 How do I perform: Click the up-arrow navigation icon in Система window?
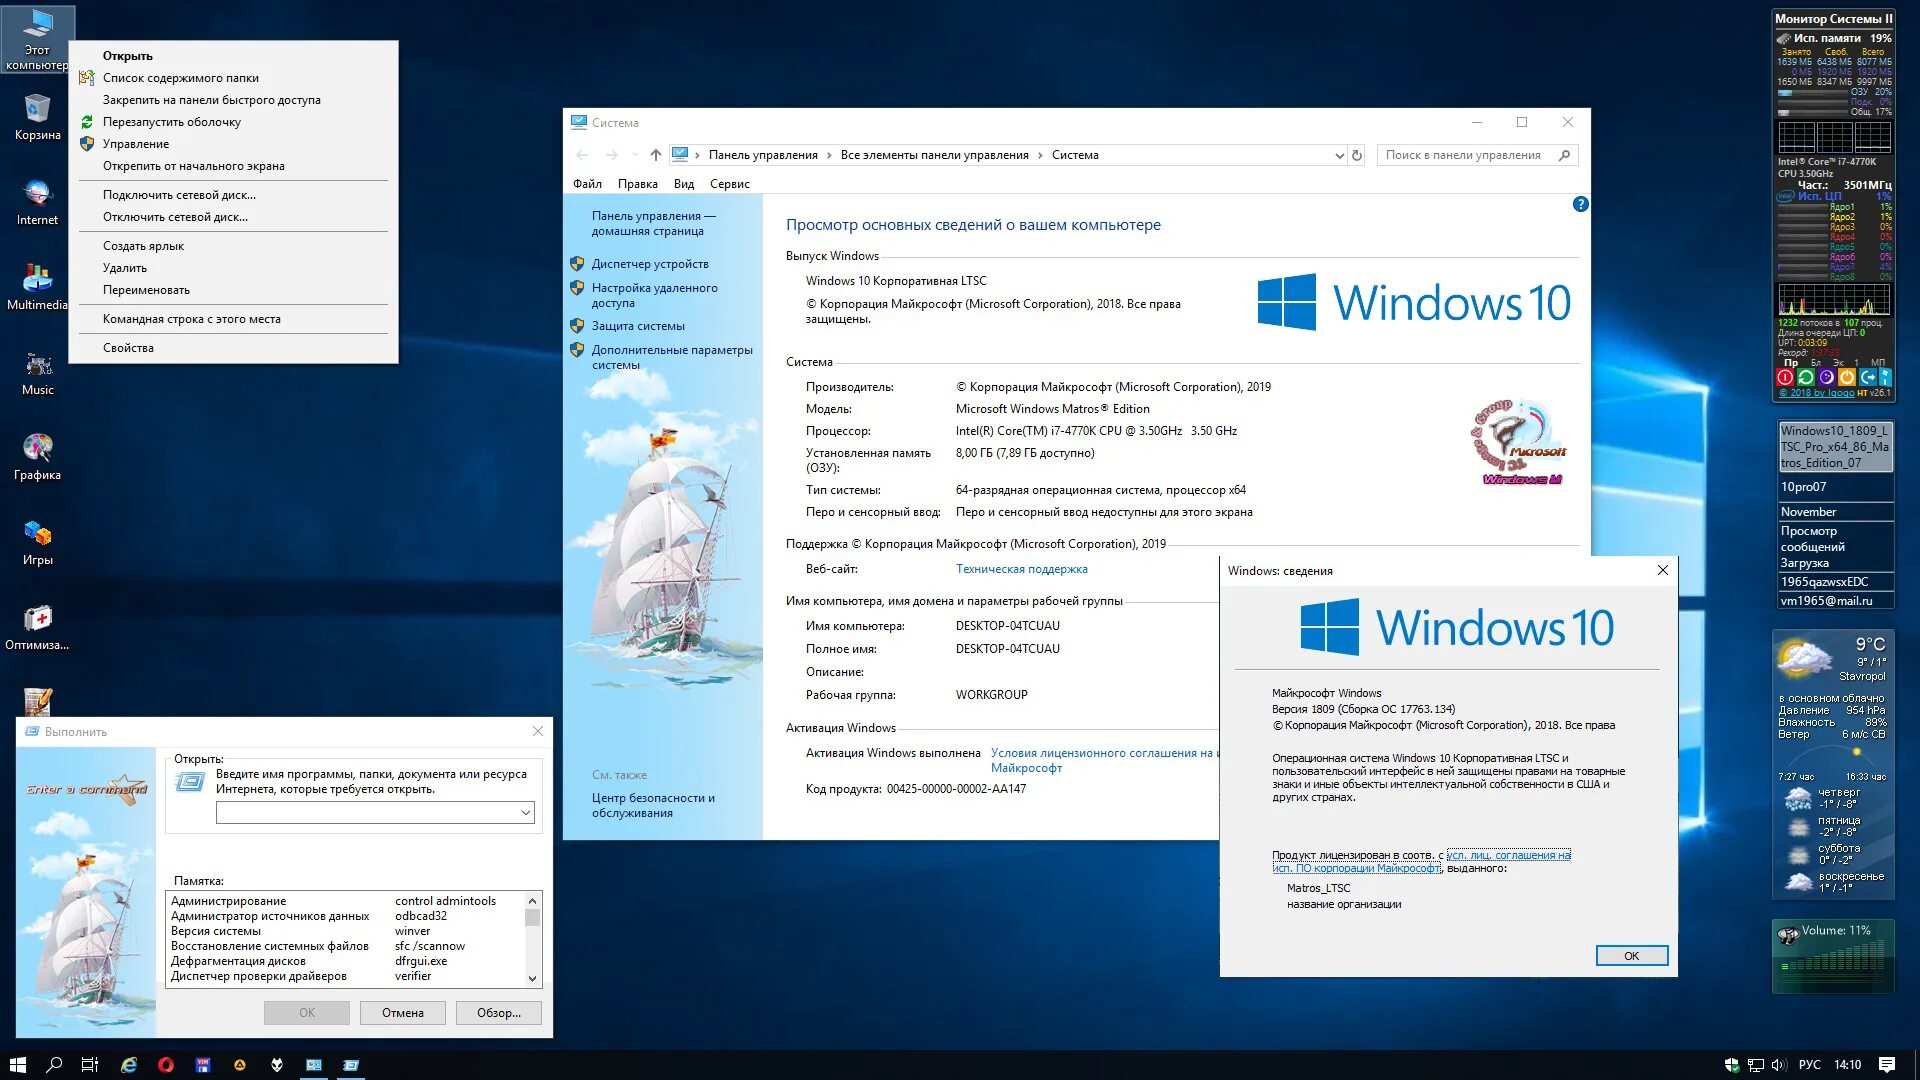tap(655, 155)
